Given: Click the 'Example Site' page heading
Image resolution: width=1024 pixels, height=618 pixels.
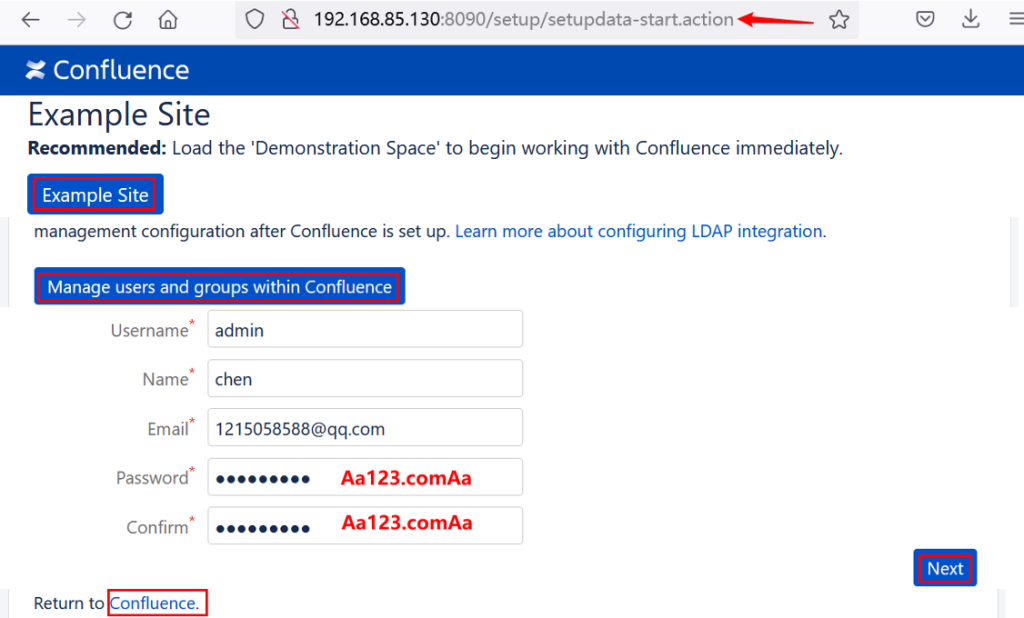Looking at the screenshot, I should coord(119,115).
